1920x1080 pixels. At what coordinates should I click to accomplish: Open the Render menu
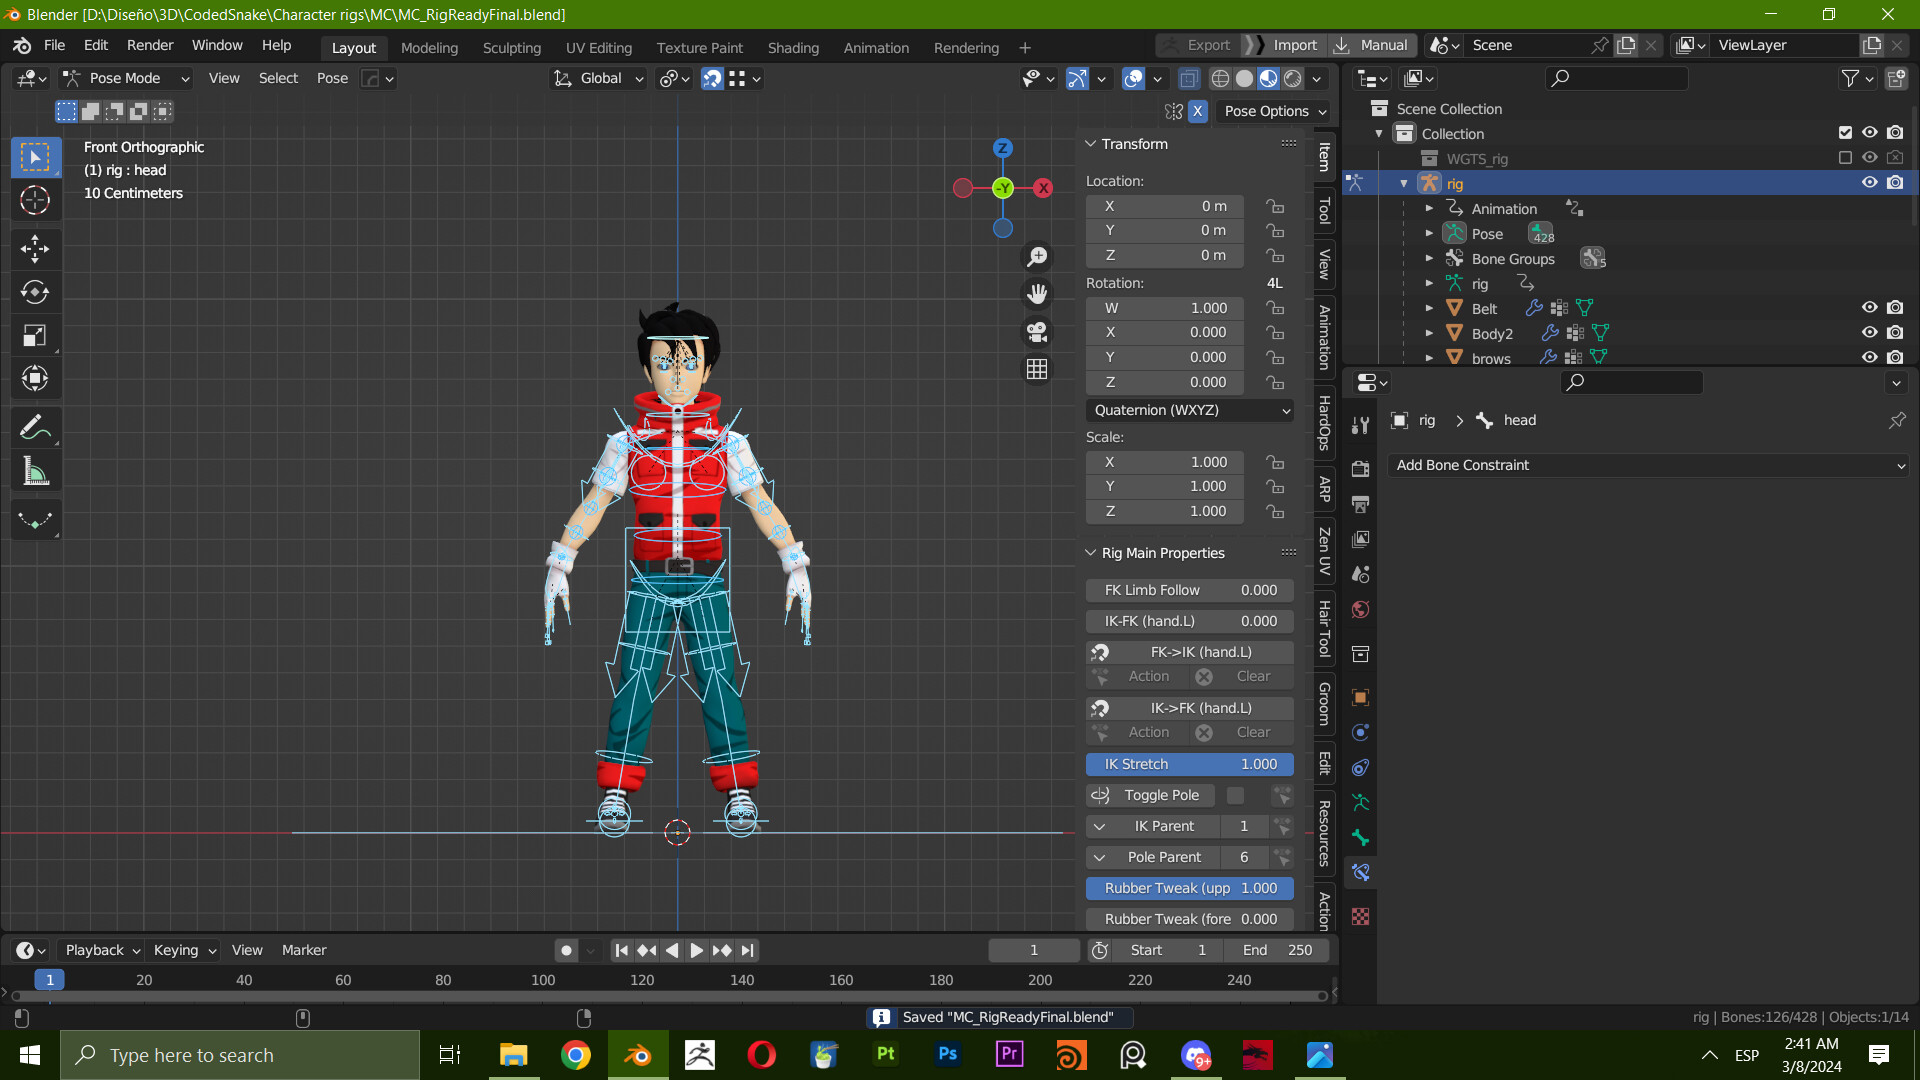[149, 45]
